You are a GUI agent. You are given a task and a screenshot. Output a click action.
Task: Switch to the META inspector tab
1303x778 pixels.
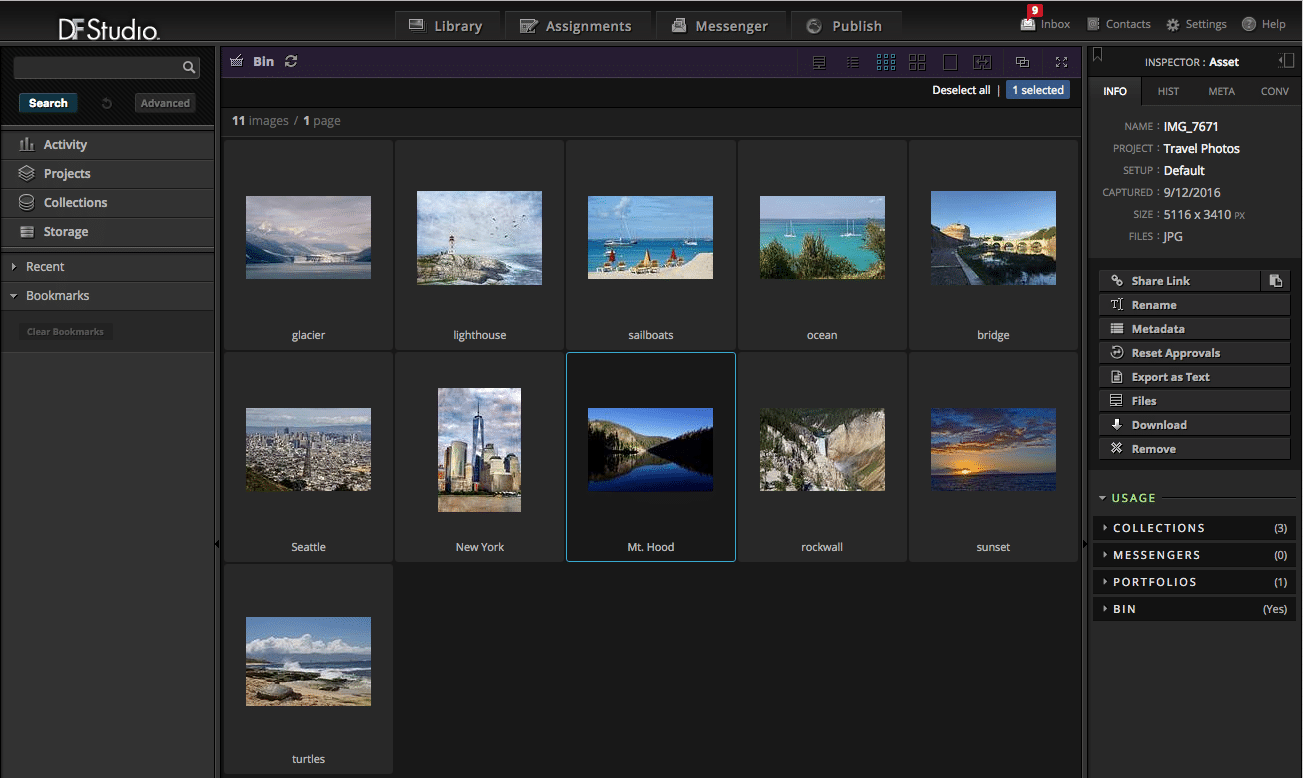click(x=1221, y=91)
